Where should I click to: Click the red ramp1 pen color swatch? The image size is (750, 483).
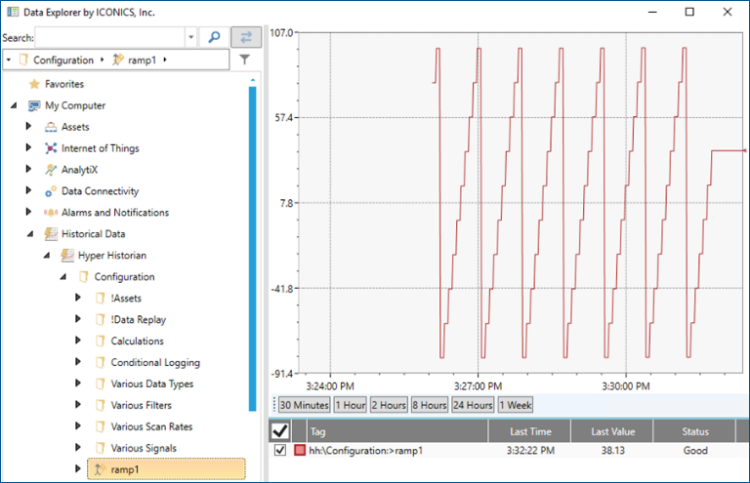click(299, 451)
